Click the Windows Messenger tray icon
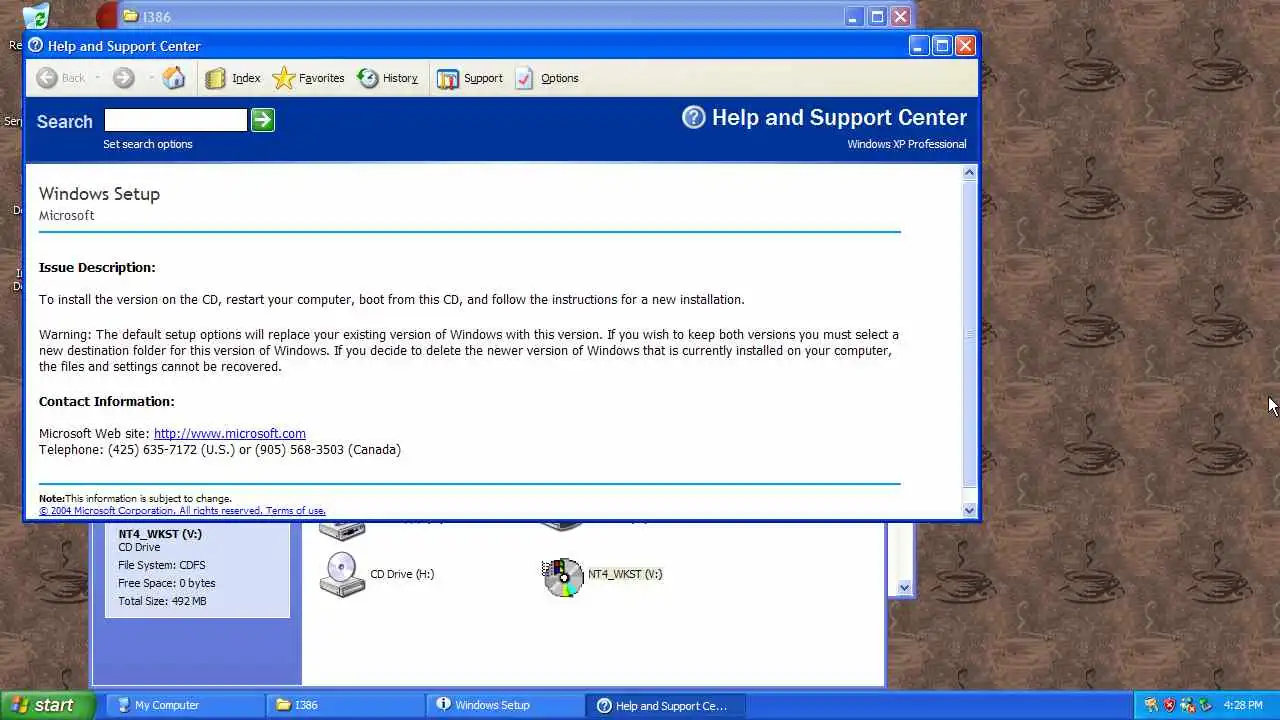Screen dimensions: 1280x720 point(1188,705)
